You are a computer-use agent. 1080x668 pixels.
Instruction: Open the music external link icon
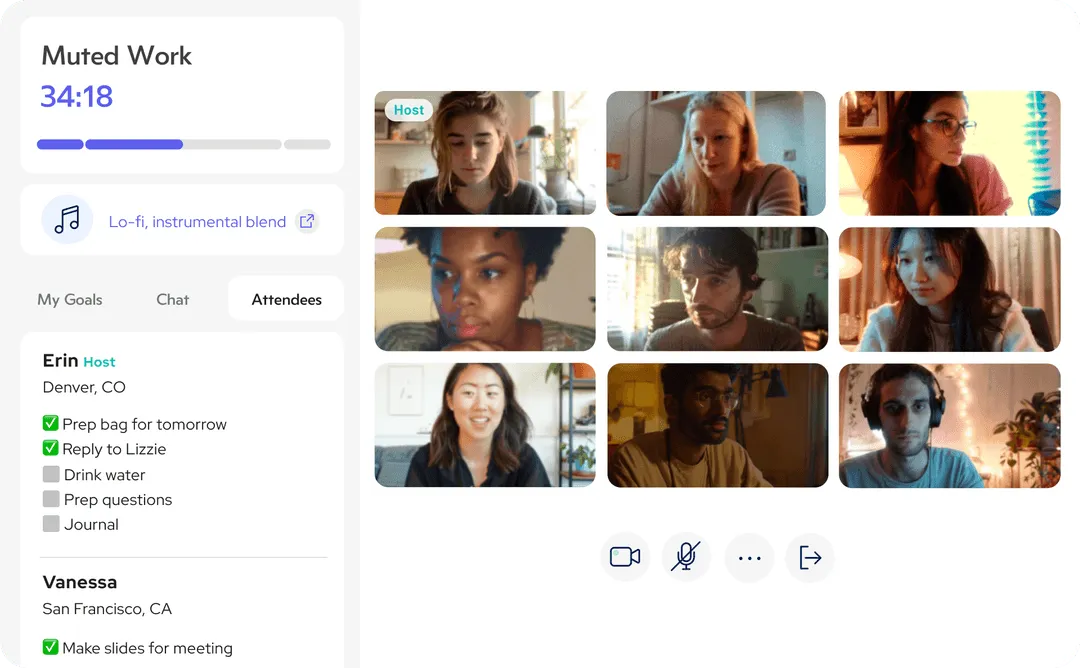(x=308, y=221)
